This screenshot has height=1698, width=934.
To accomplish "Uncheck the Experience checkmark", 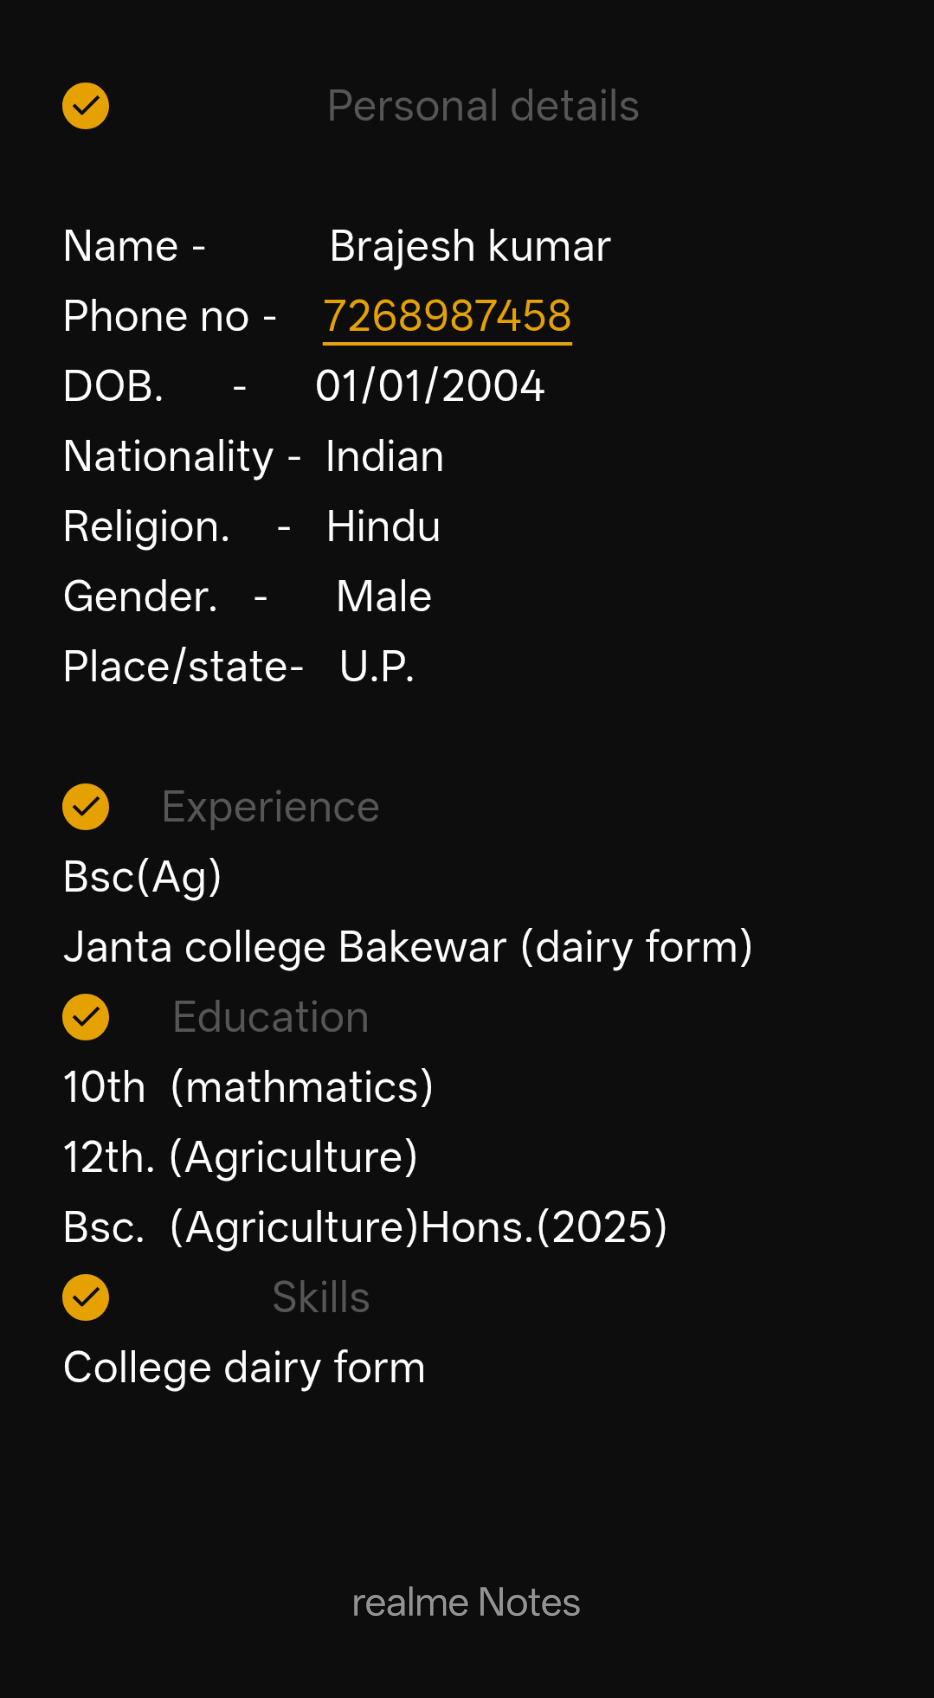I will (x=86, y=807).
